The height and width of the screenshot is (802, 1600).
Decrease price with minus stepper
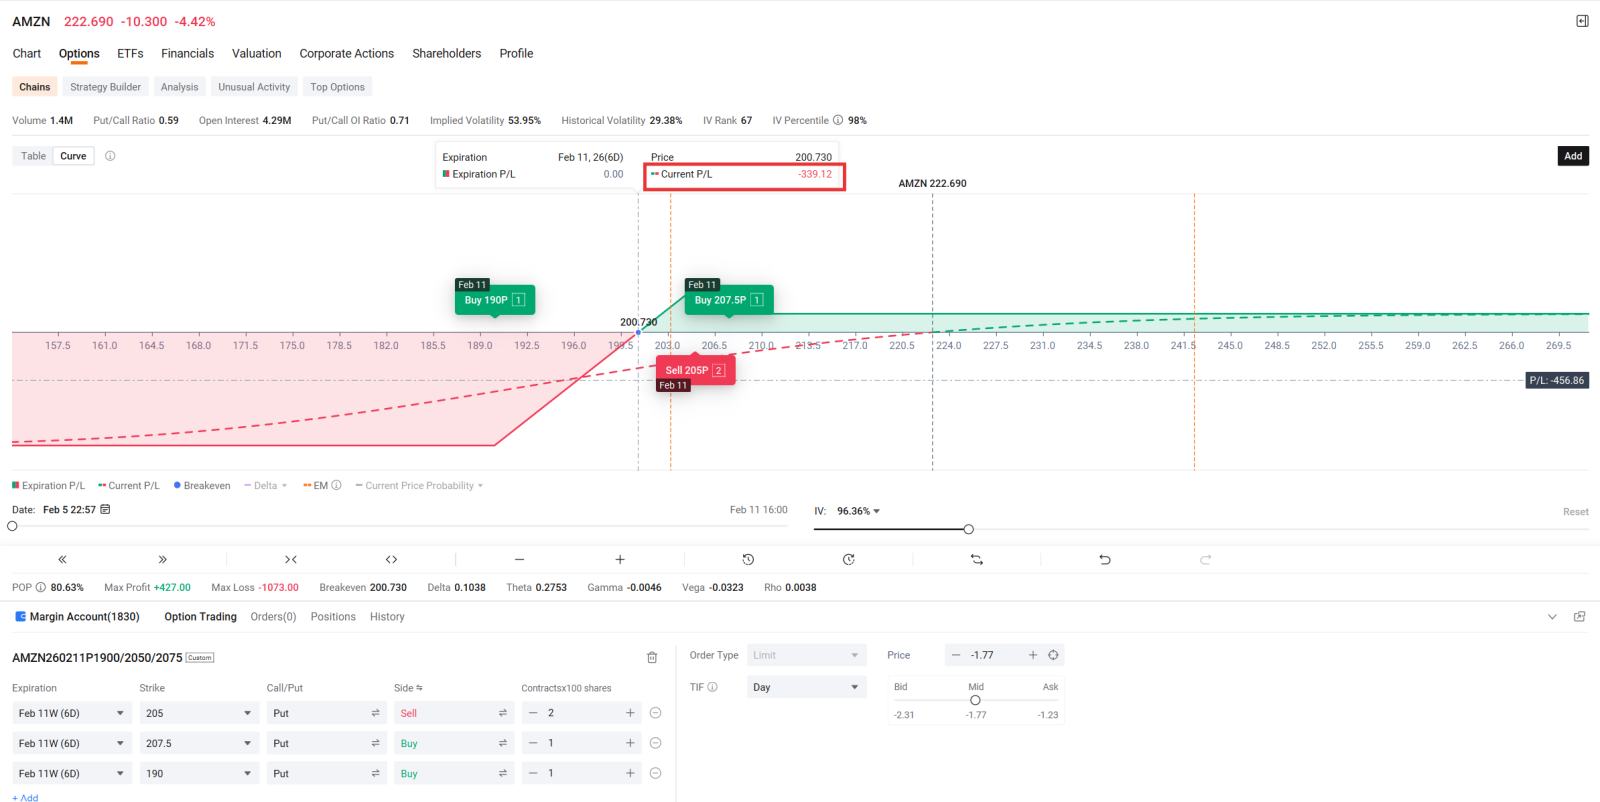(956, 655)
